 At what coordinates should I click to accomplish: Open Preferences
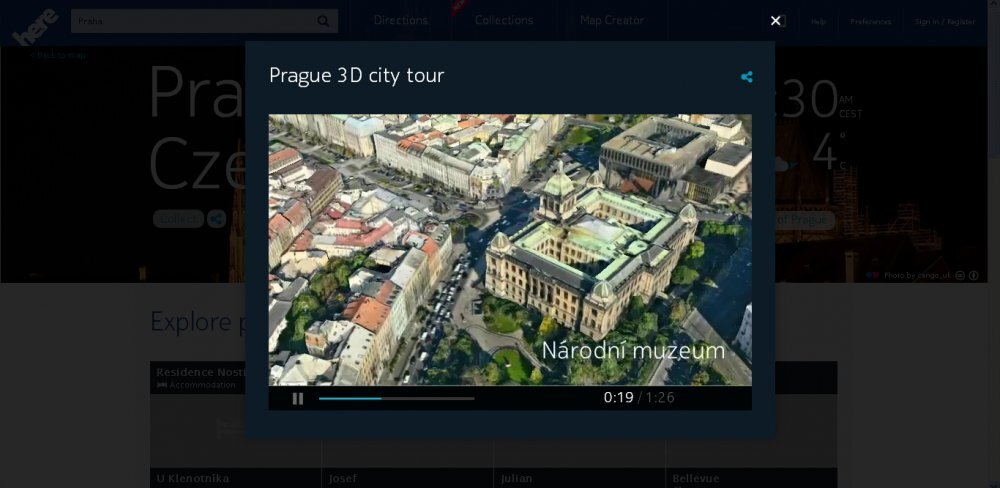click(870, 21)
